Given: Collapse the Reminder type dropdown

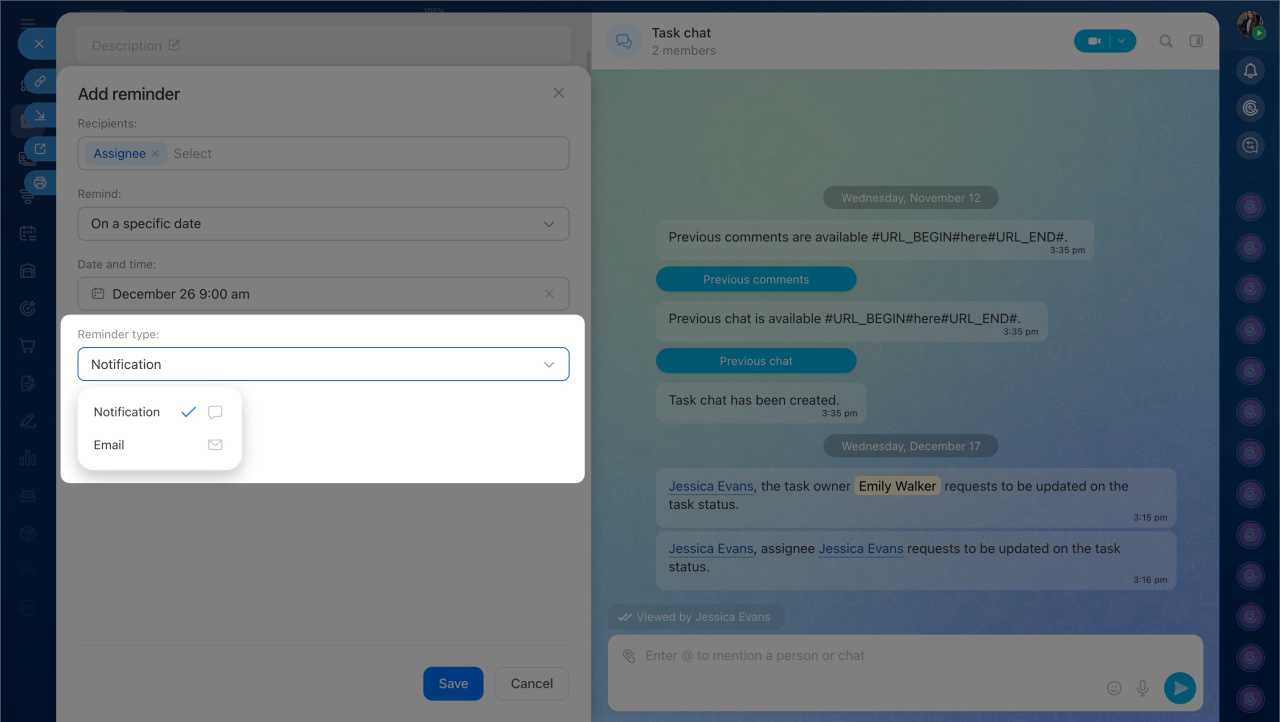Looking at the screenshot, I should [x=548, y=365].
